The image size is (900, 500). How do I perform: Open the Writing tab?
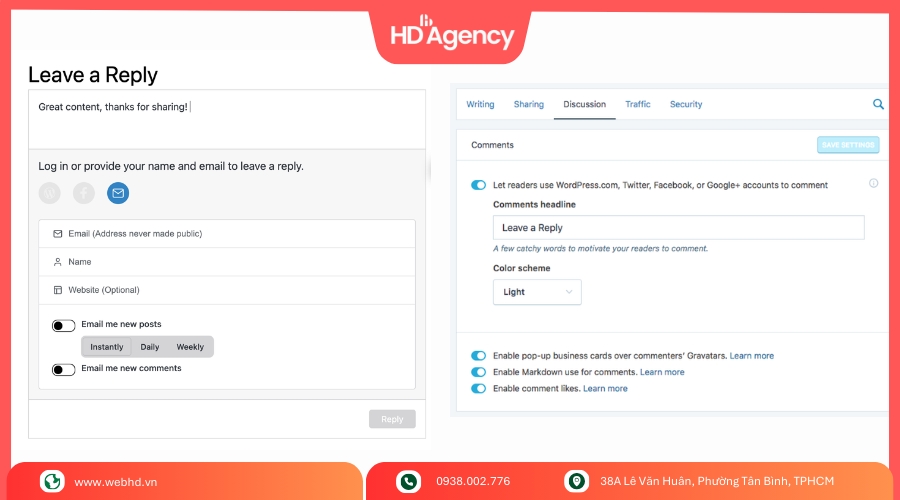coord(480,104)
